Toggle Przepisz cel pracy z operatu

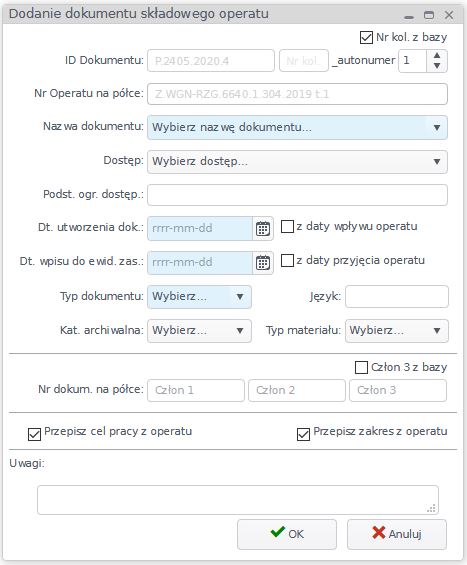[34, 435]
